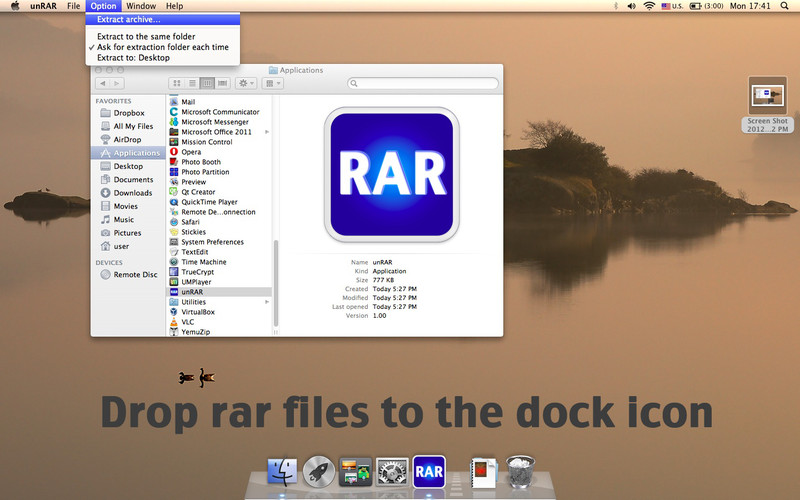800x500 pixels.
Task: Switch Finder to column view
Action: click(x=207, y=83)
